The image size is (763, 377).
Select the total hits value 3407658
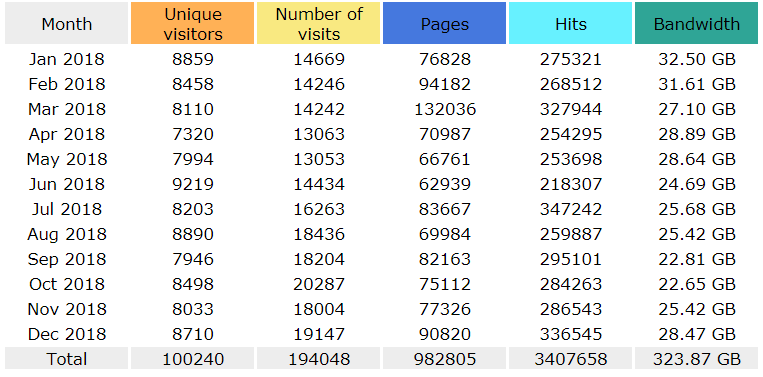coord(570,359)
